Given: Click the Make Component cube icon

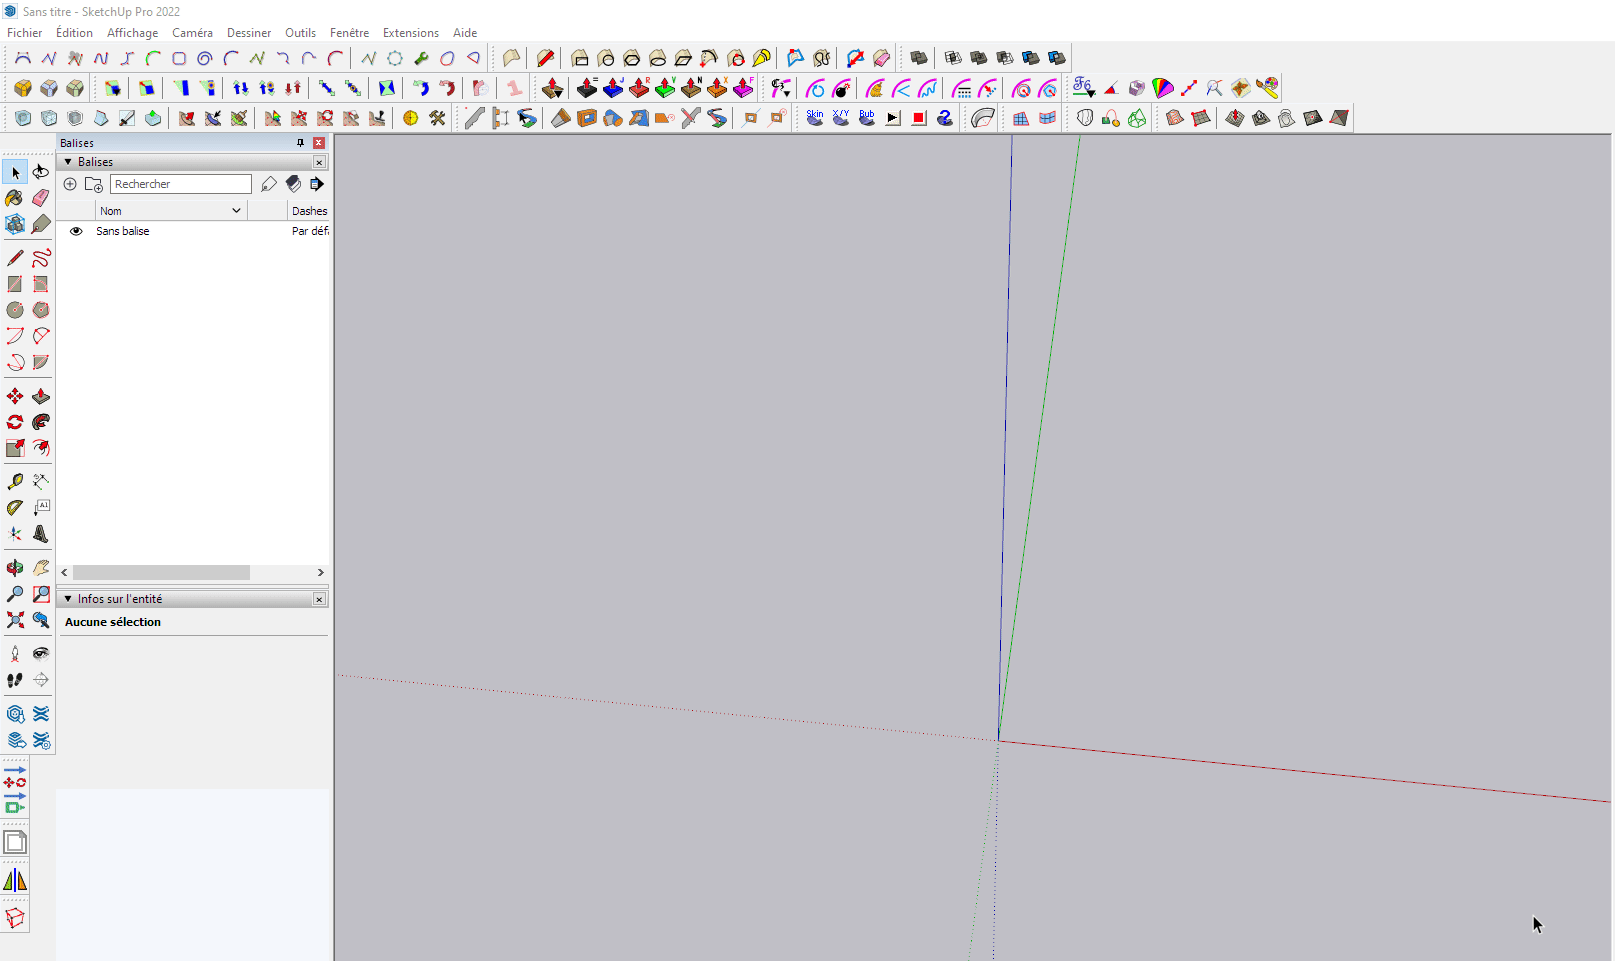Looking at the screenshot, I should click(15, 224).
